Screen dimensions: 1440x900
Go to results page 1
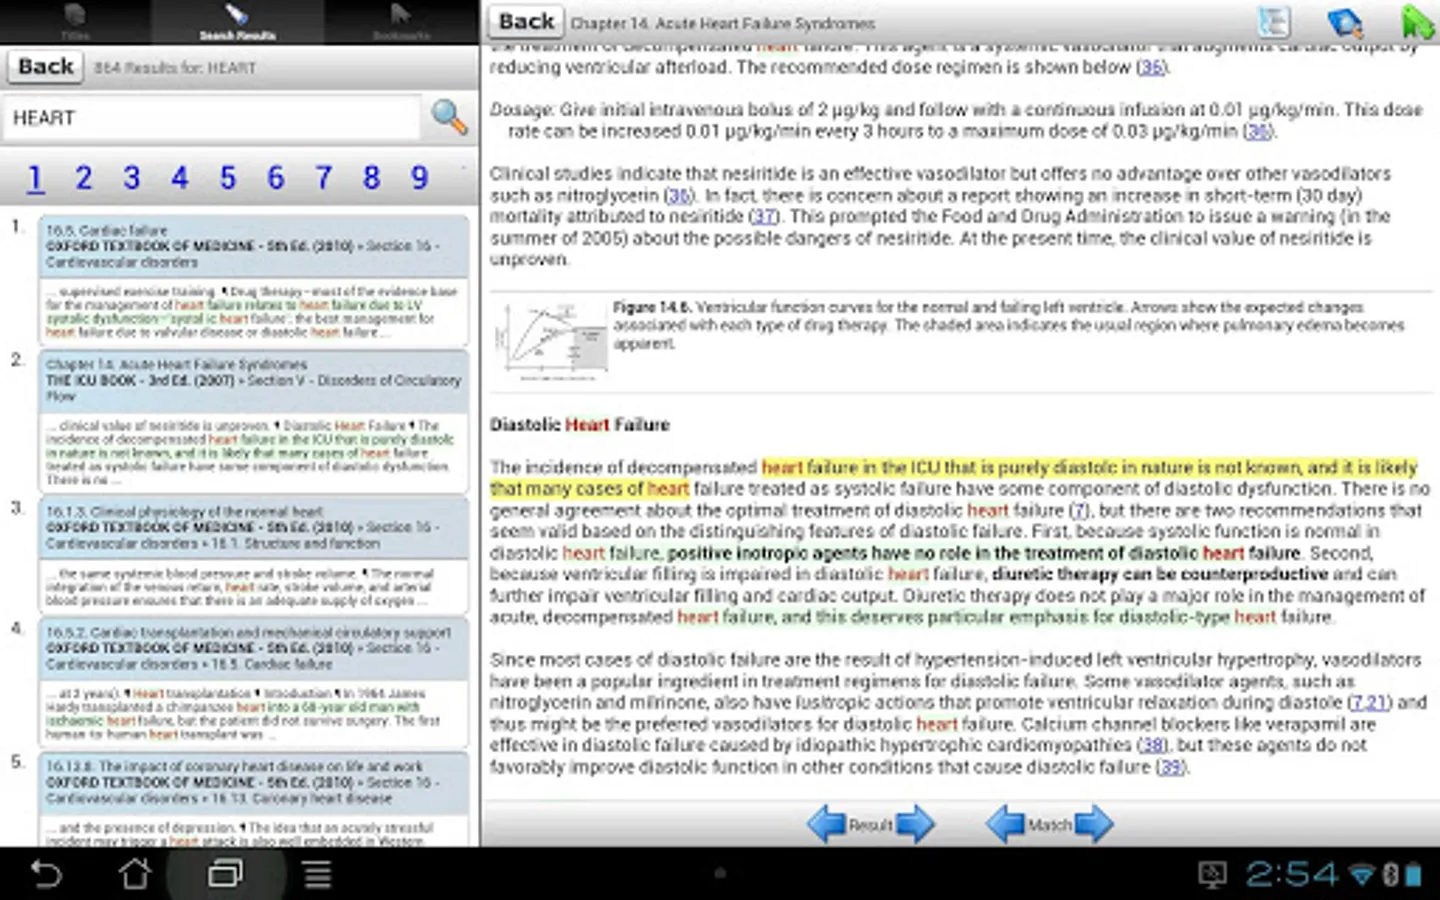pos(35,178)
